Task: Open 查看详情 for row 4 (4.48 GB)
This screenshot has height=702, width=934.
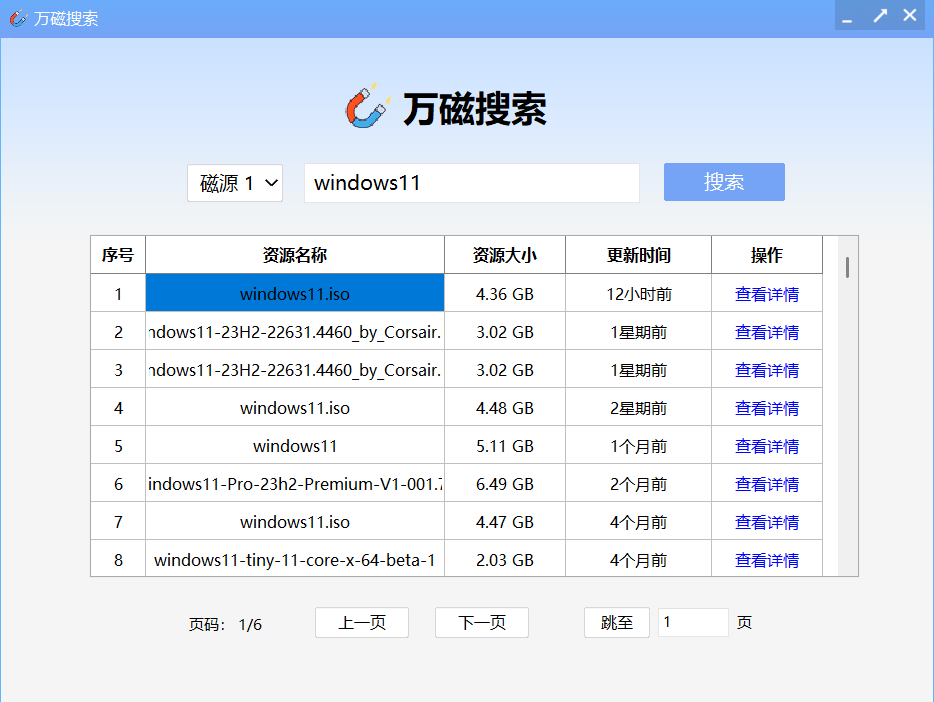Action: pos(767,408)
